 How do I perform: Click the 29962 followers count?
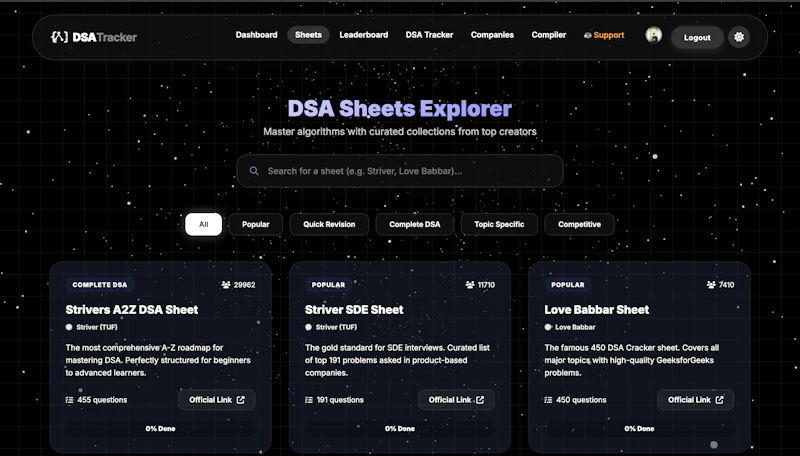pos(244,285)
